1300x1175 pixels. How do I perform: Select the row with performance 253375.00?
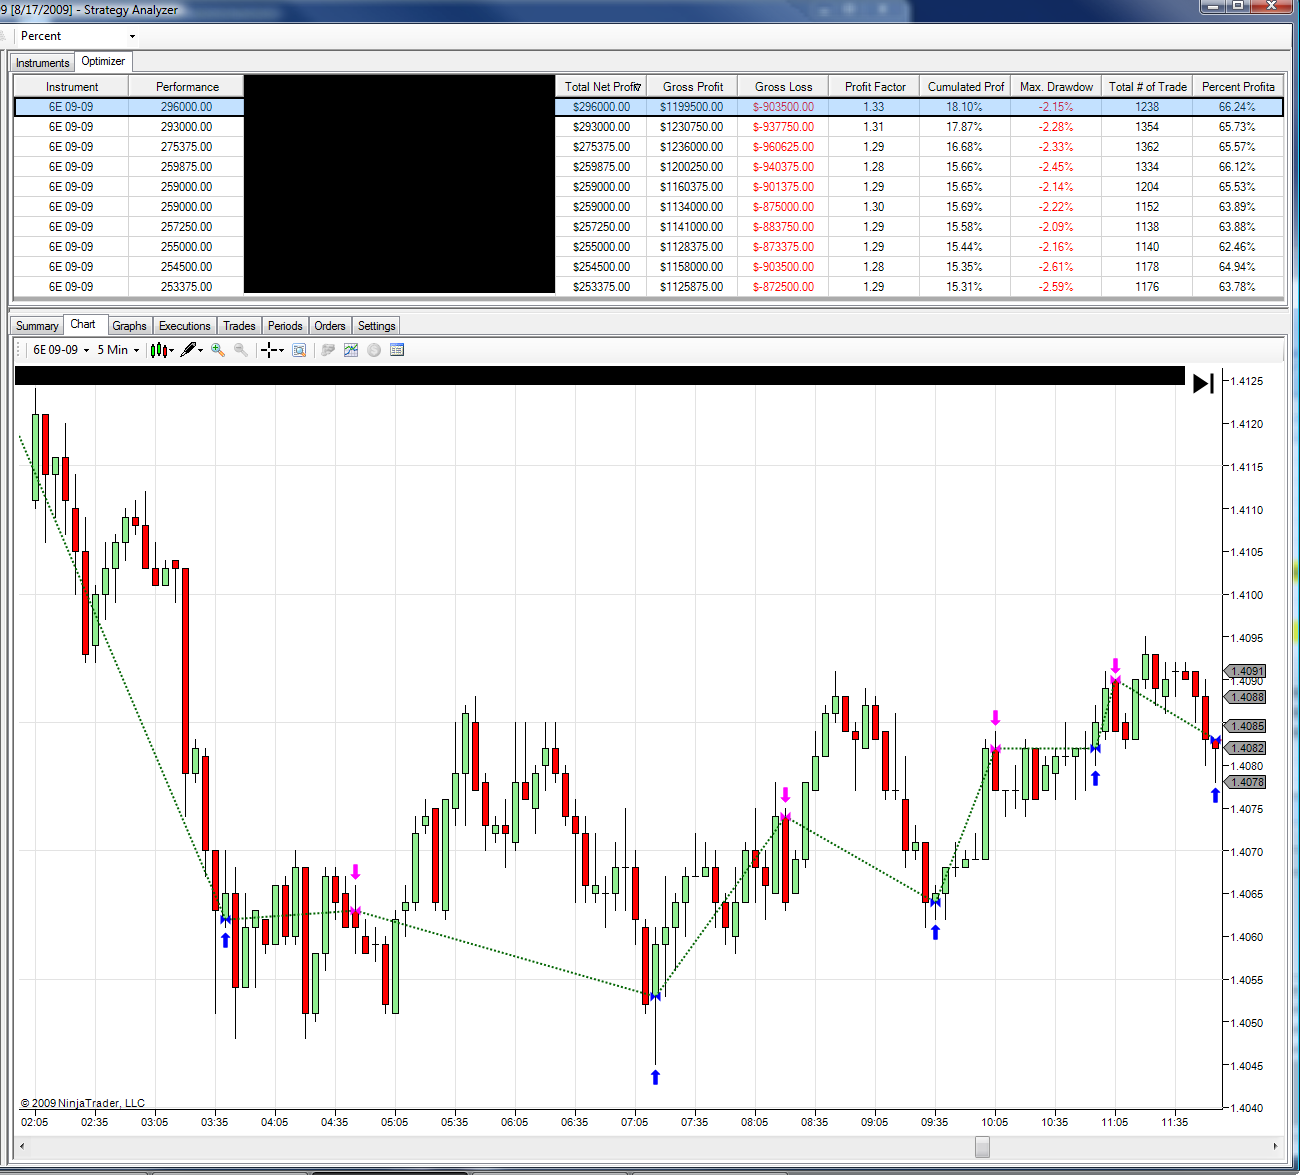(649, 287)
